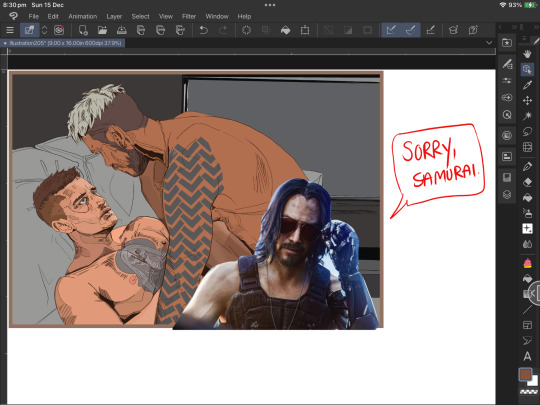
Task: Choose the brown main color swatch
Action: click(525, 374)
